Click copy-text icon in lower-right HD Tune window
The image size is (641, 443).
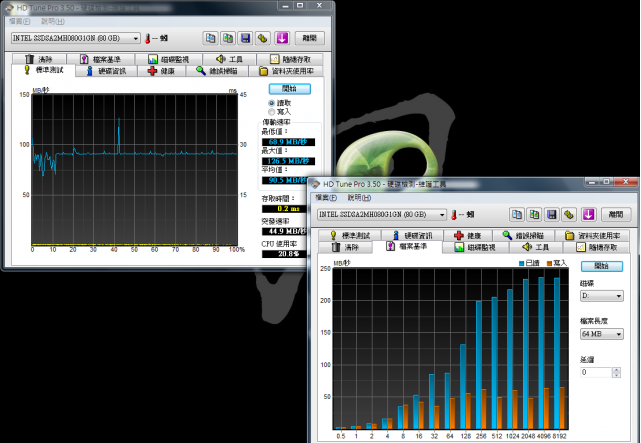[517, 214]
